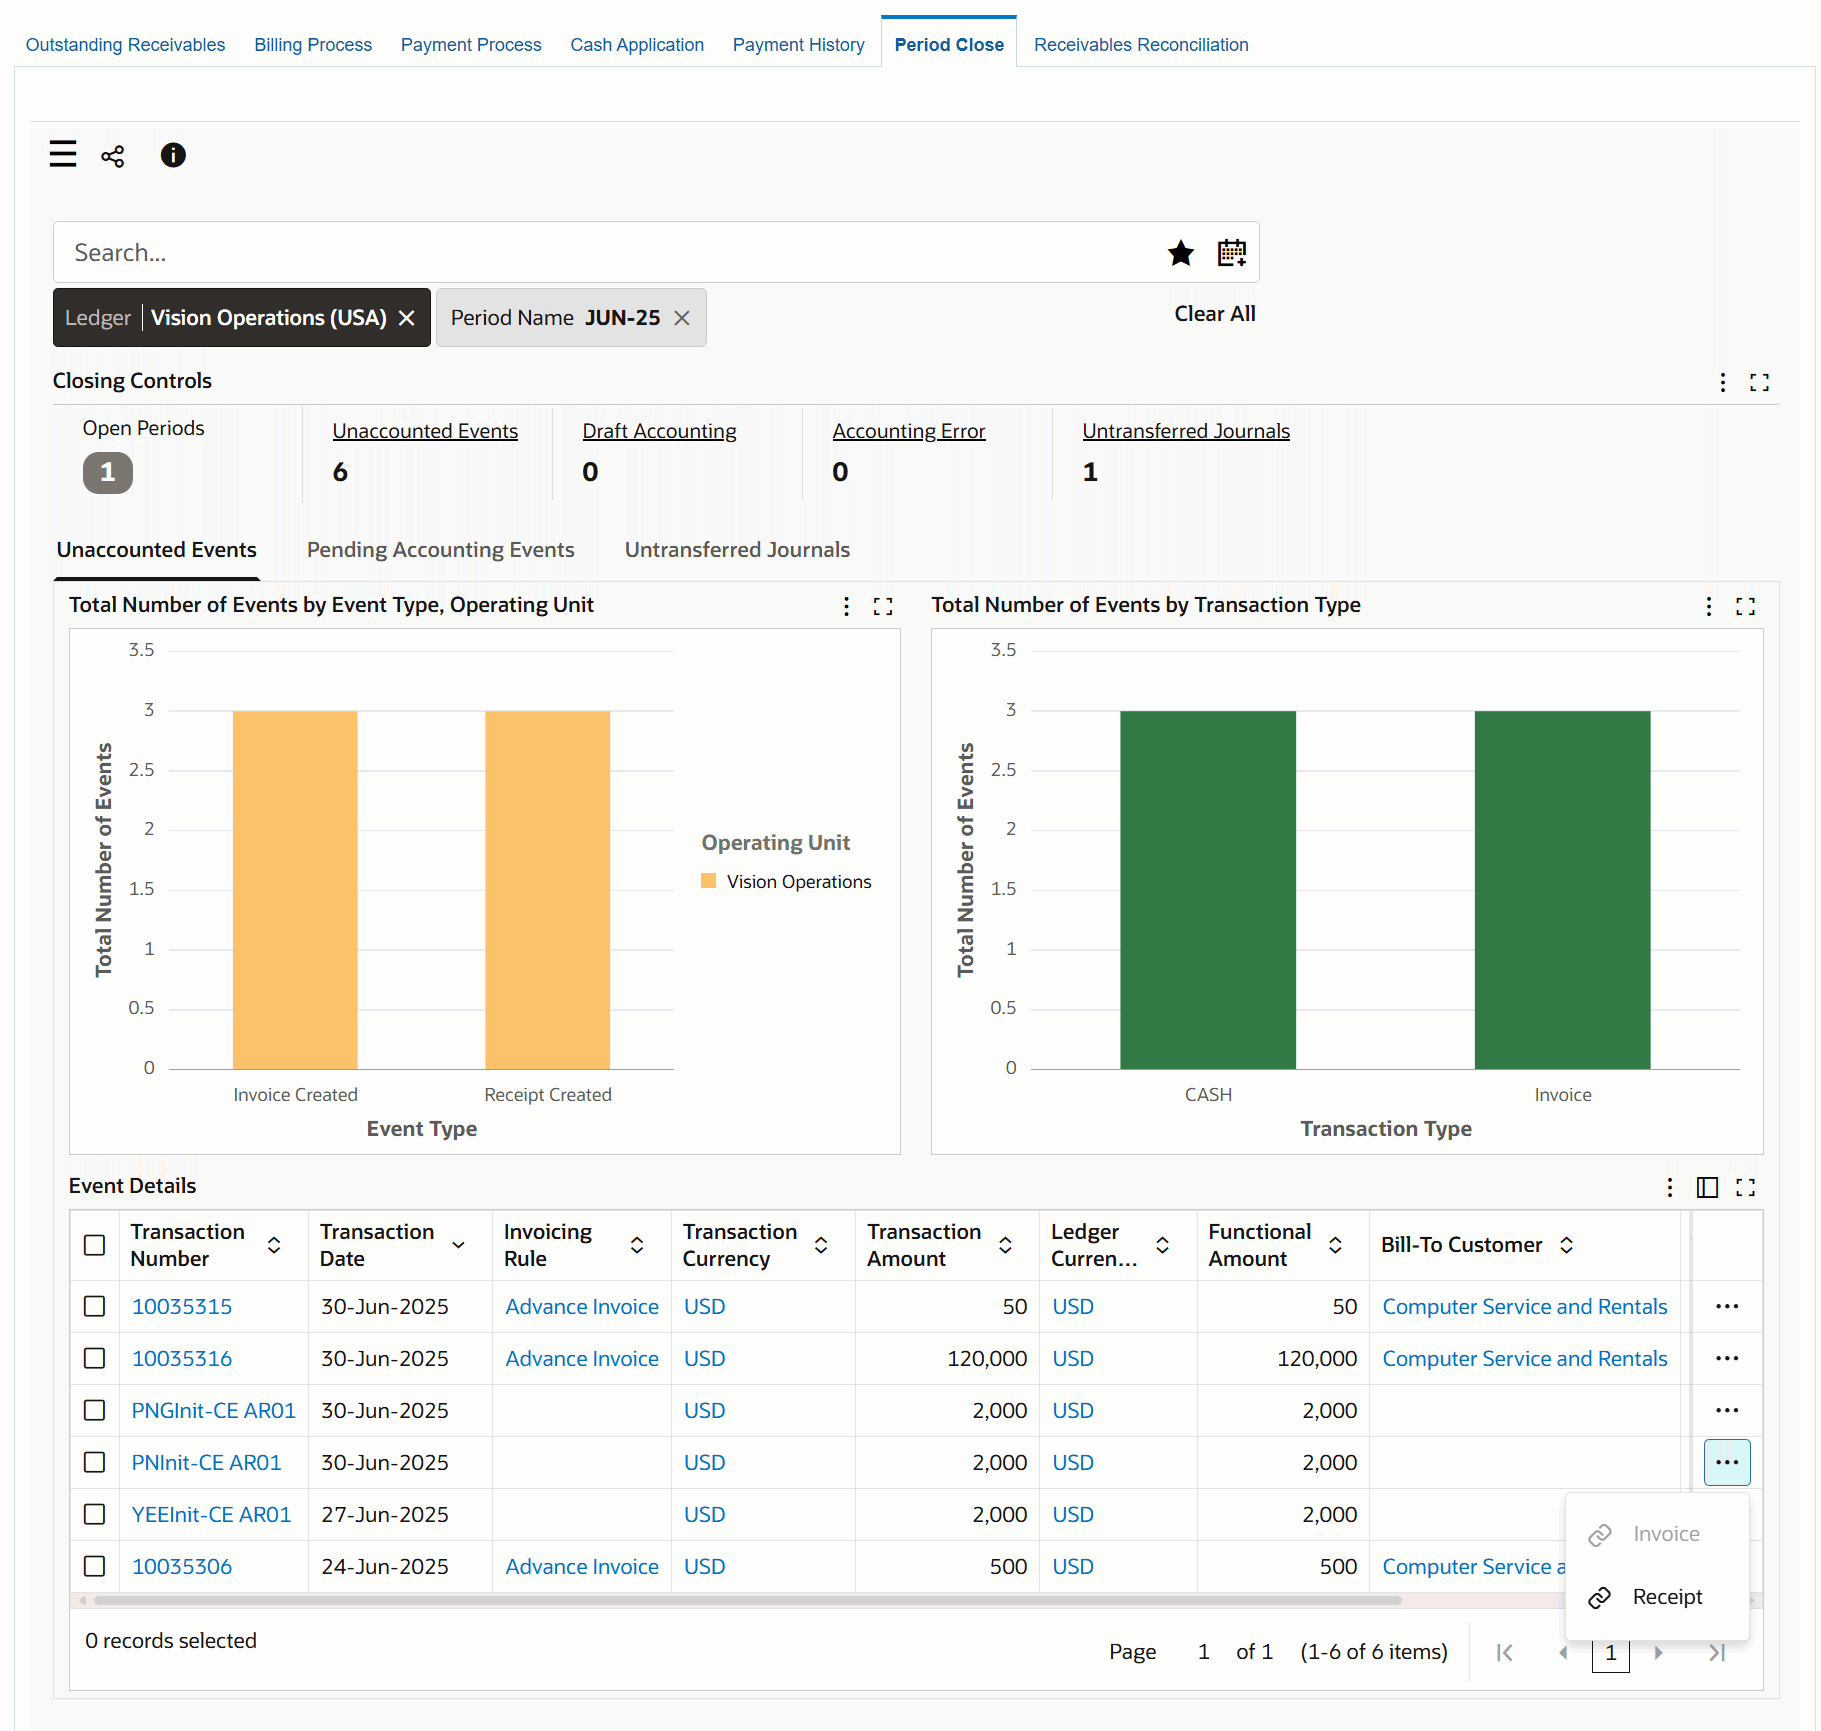The height and width of the screenshot is (1731, 1821).
Task: Switch to Billing Process tab
Action: [x=313, y=45]
